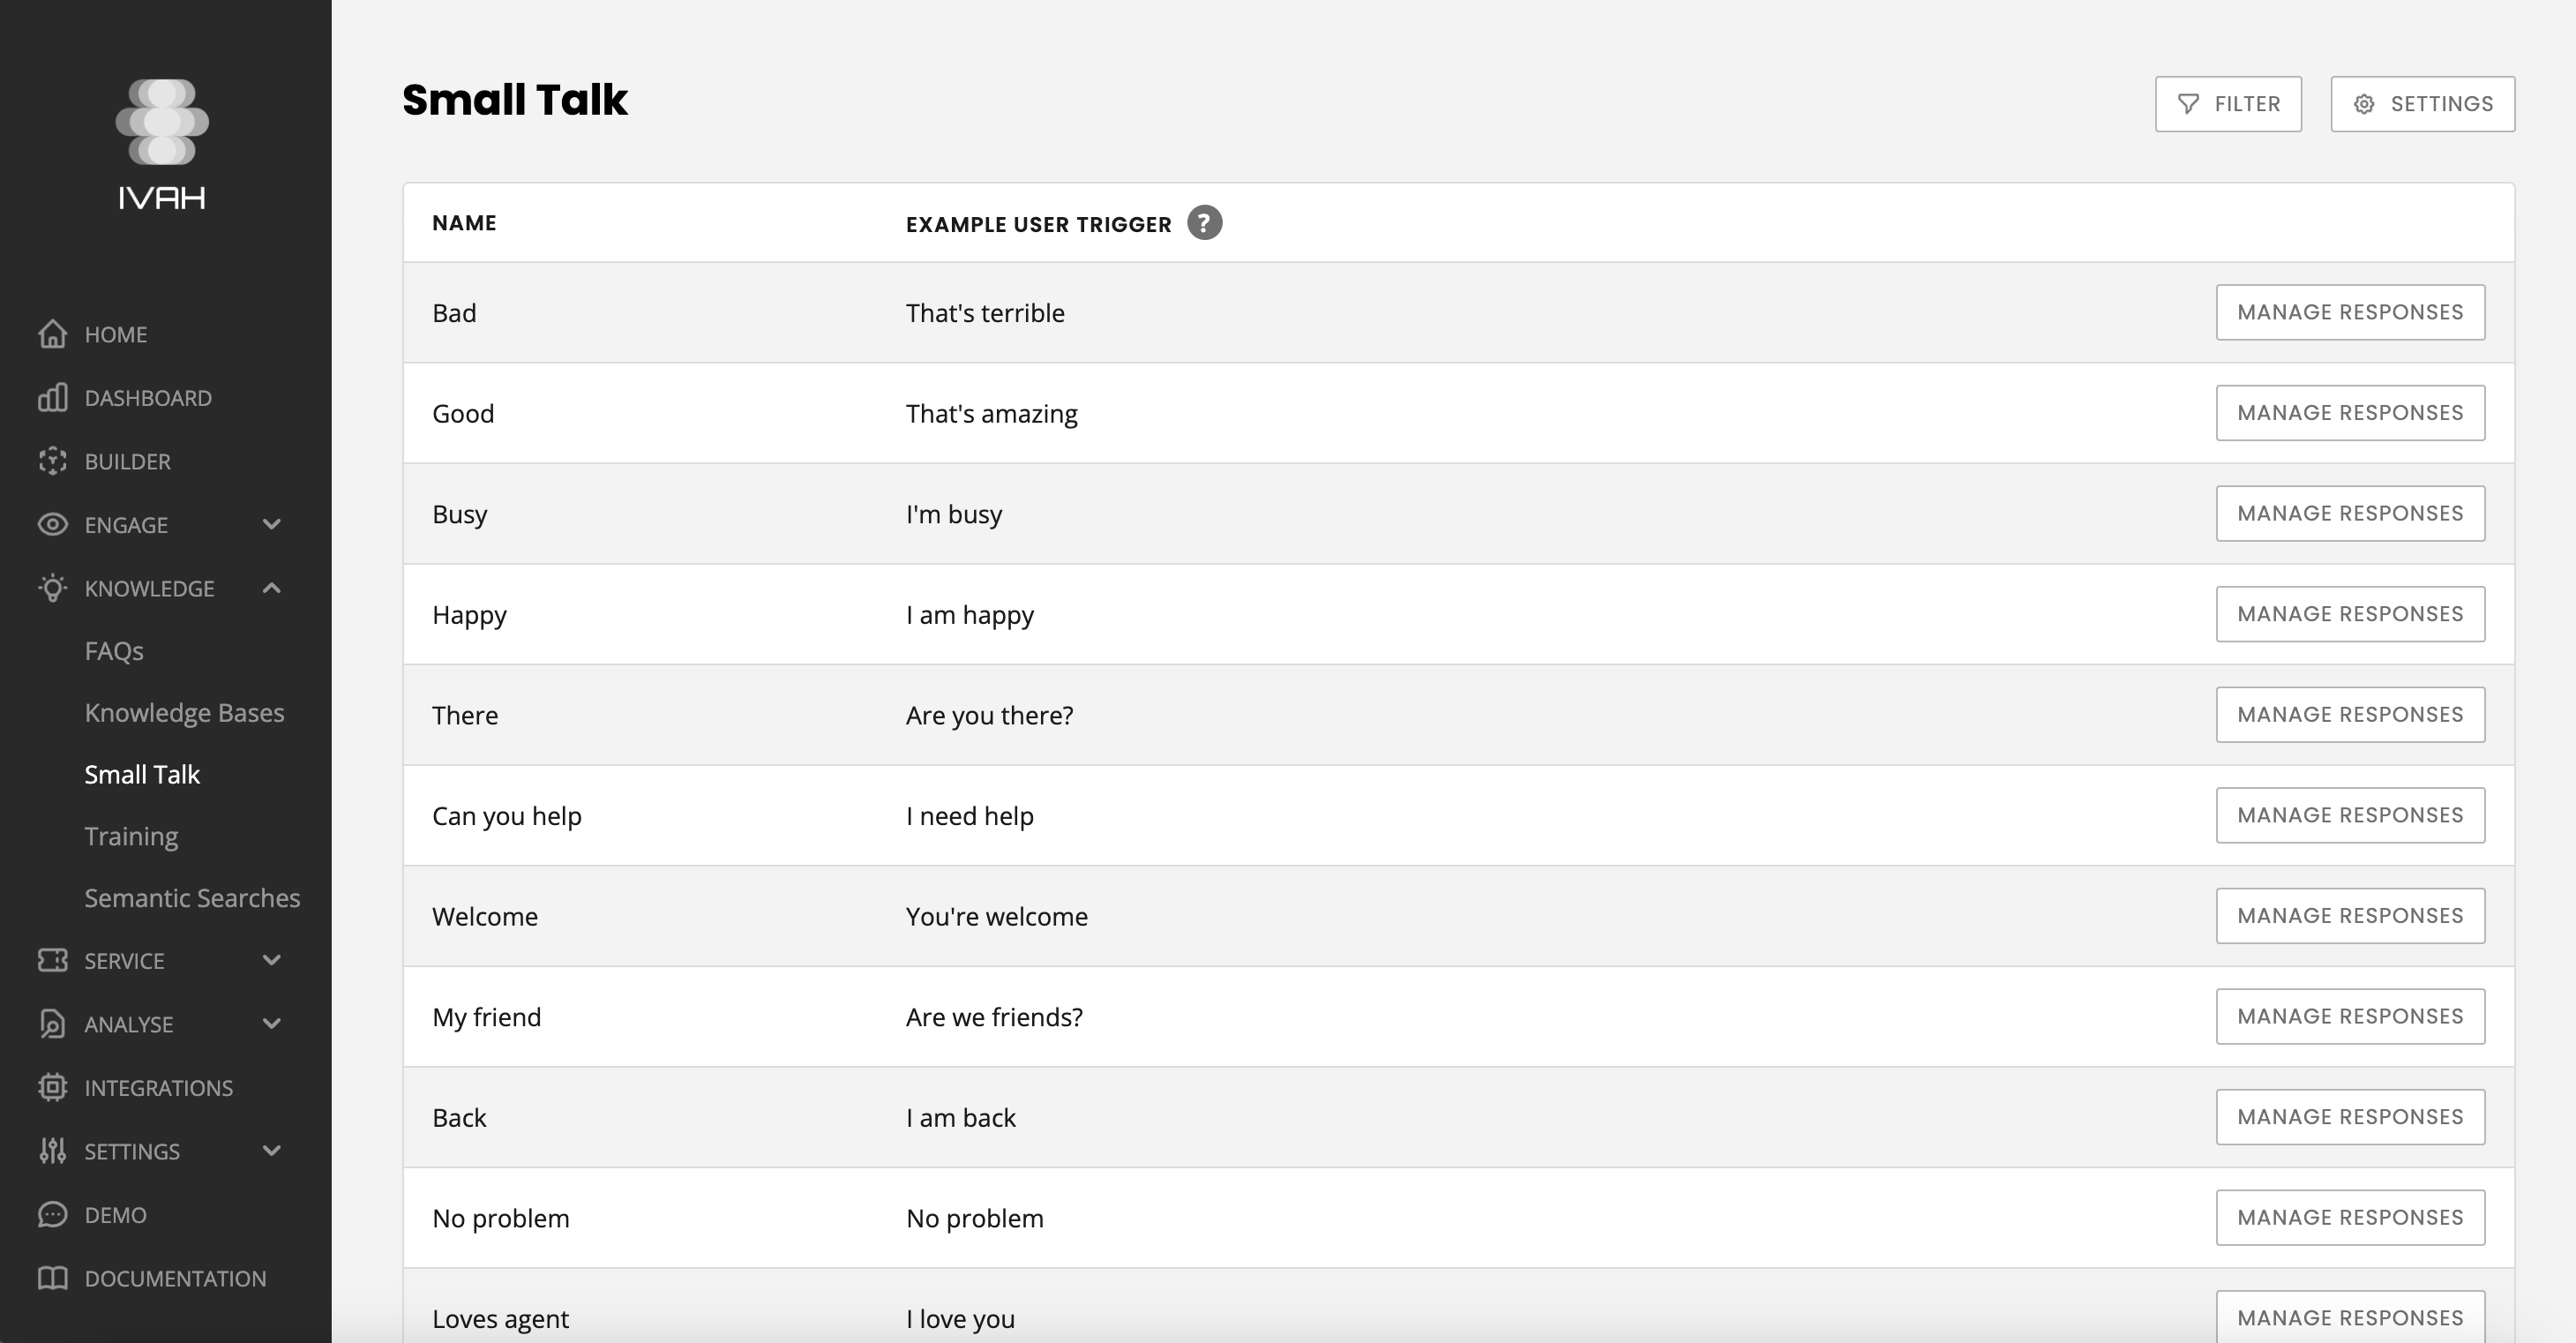
Task: Select the Builder icon in sidebar
Action: tap(52, 461)
